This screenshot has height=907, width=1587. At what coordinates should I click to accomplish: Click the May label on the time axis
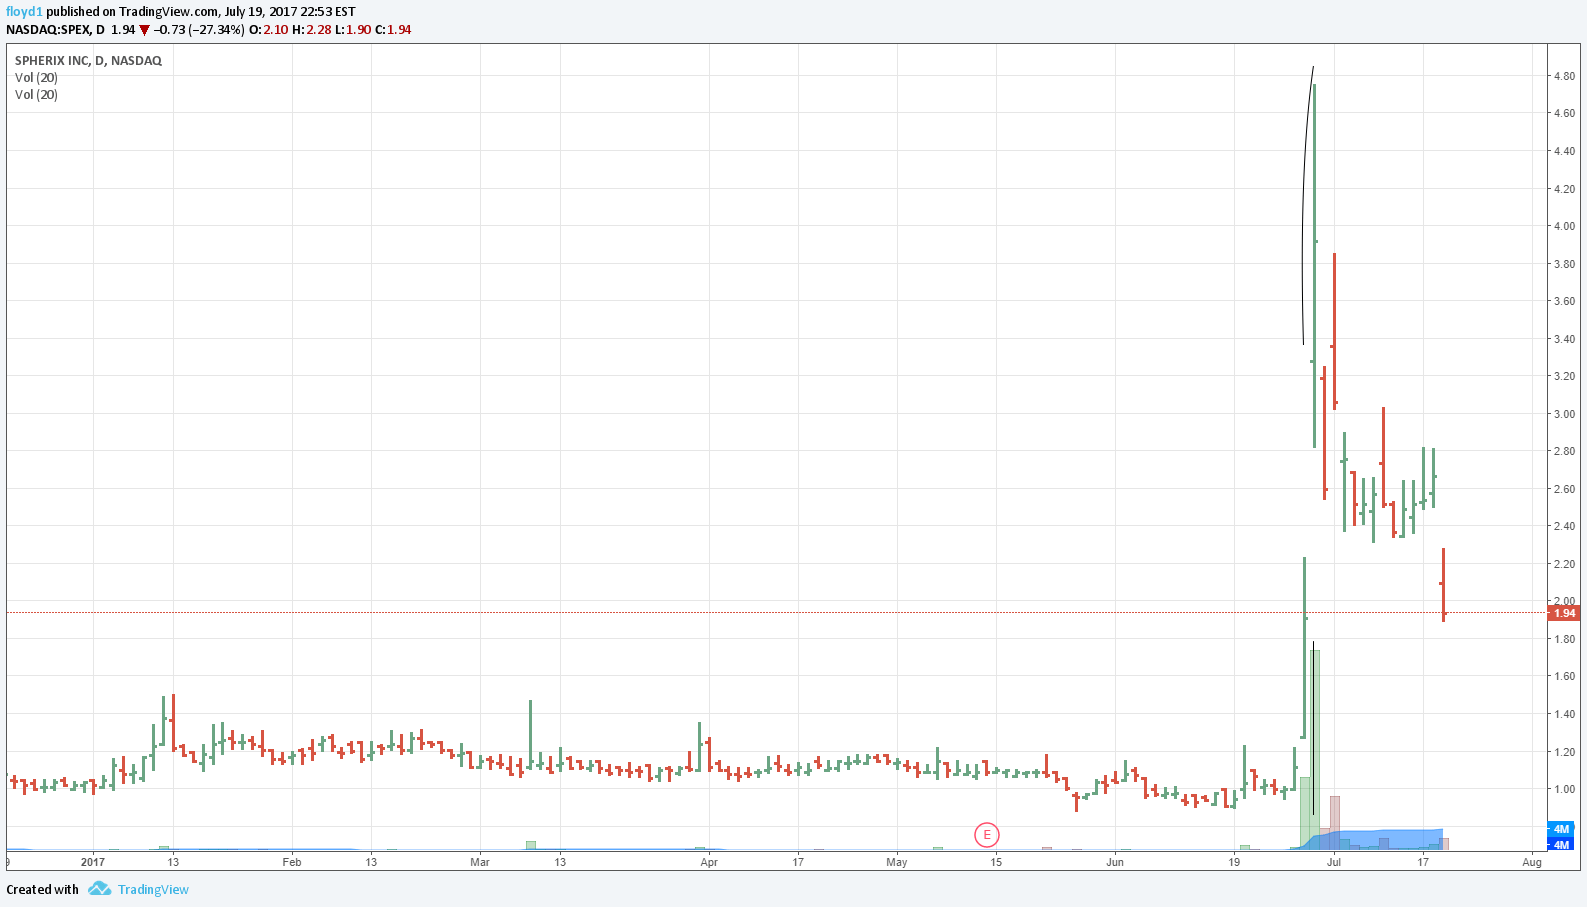point(897,862)
